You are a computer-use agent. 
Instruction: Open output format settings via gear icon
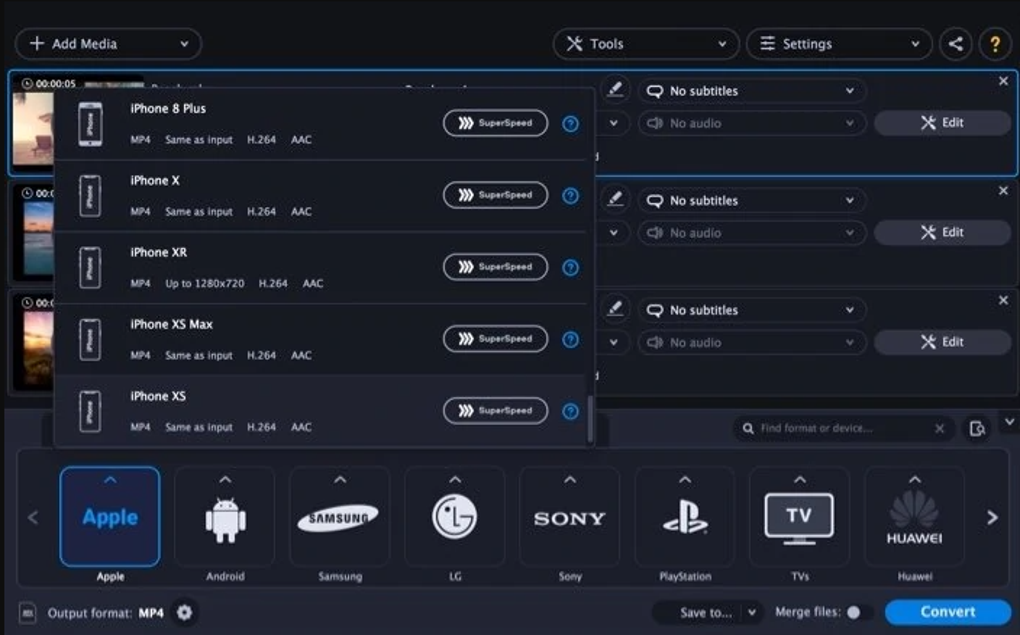click(x=183, y=612)
